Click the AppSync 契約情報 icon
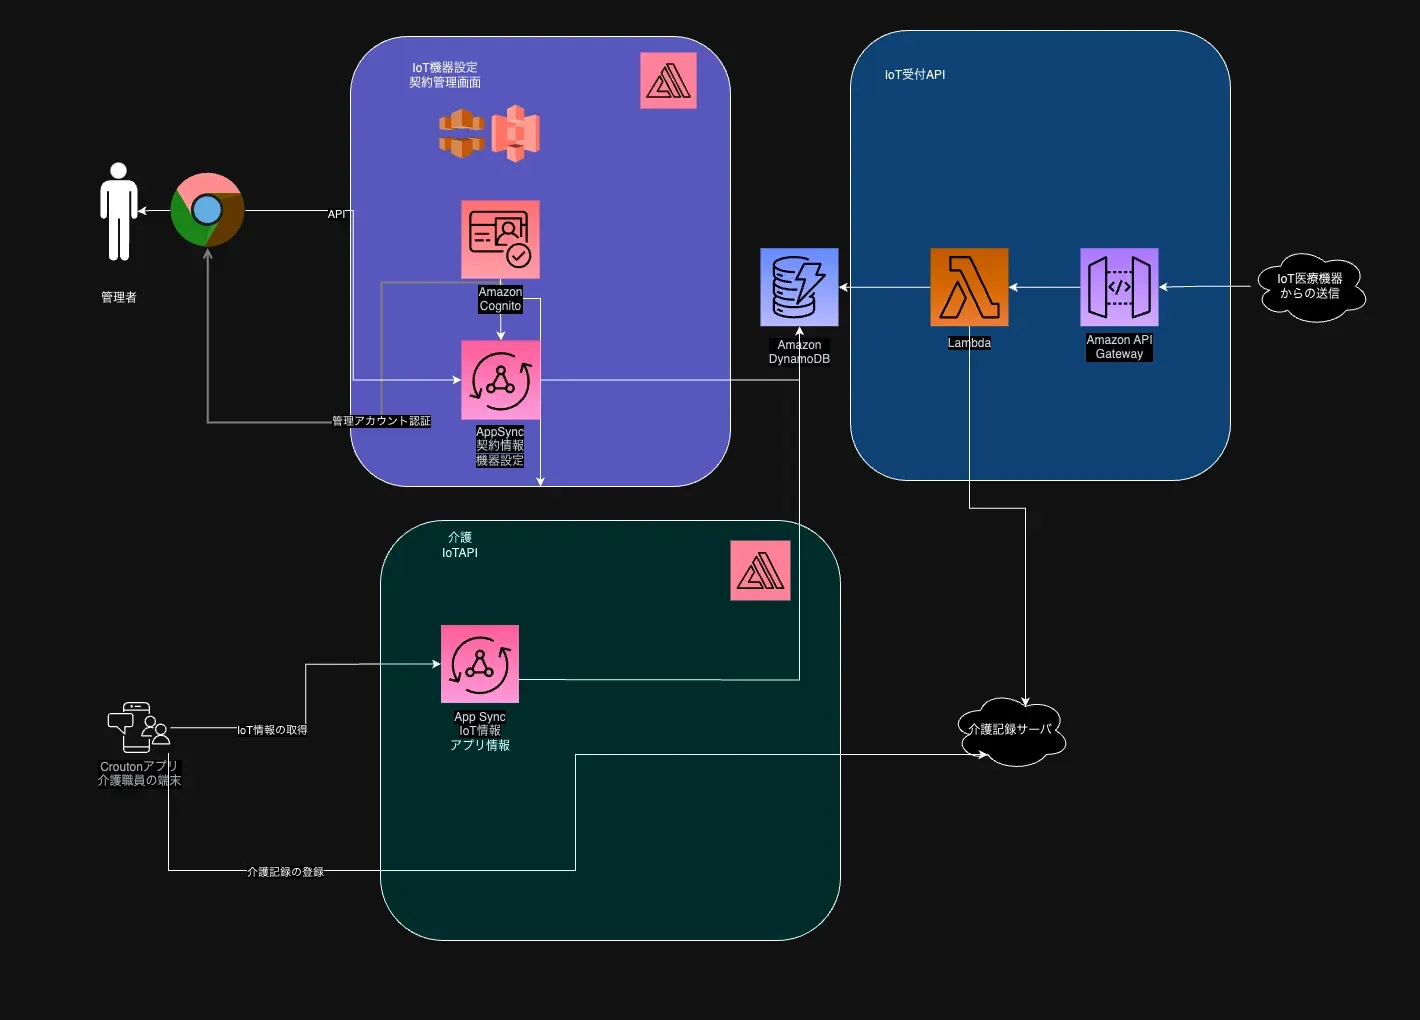This screenshot has width=1420, height=1020. click(500, 380)
